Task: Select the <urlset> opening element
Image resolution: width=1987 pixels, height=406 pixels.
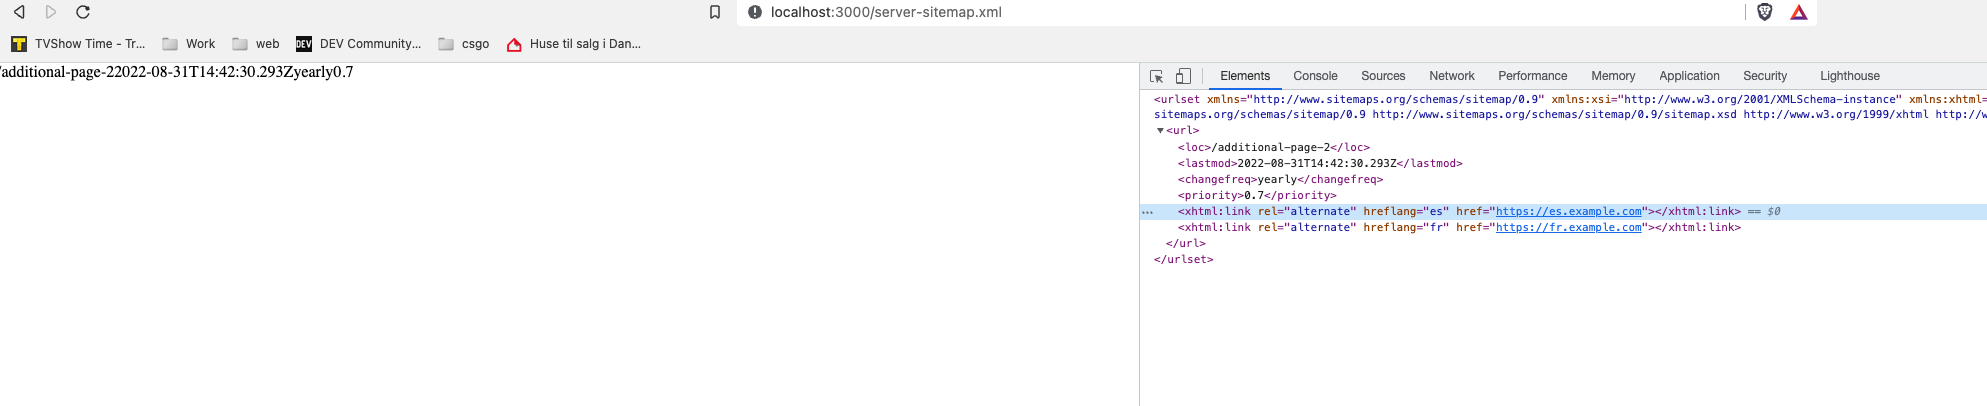Action: tap(1570, 107)
